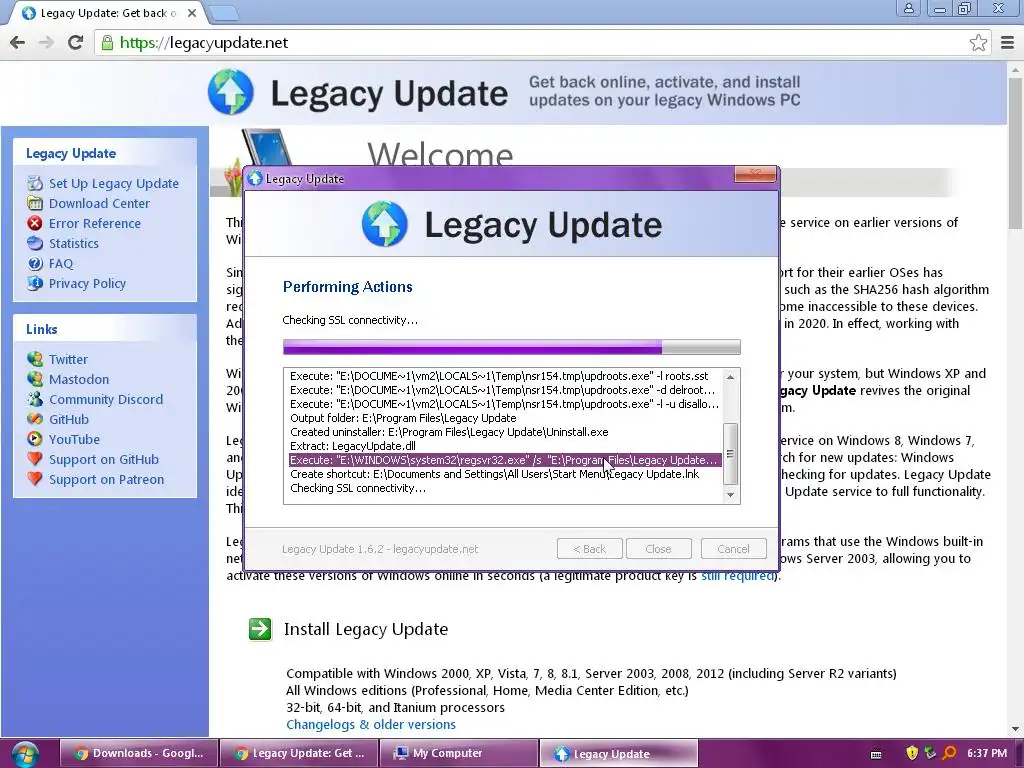Open Changelogs & older versions link
Screen dimensions: 1024x768
point(371,724)
